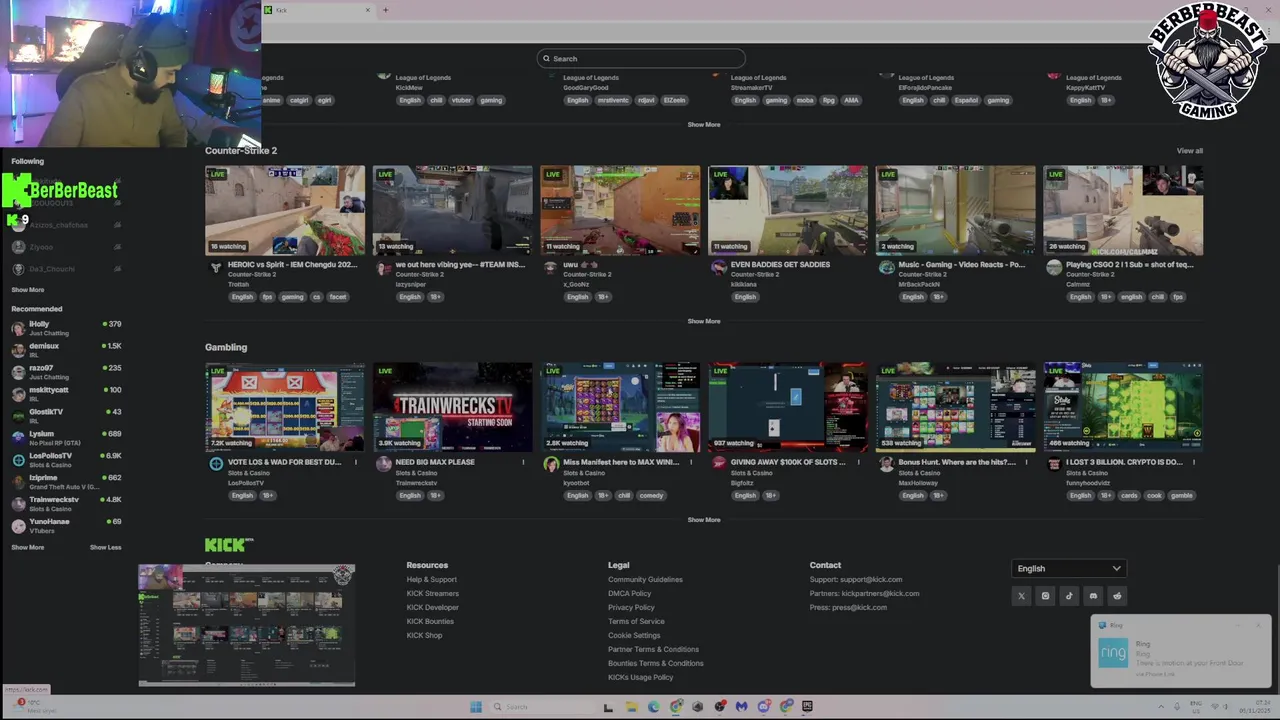Click streamer avatar beside Playing CSGO 2 stream
The height and width of the screenshot is (720, 1280).
(1053, 268)
